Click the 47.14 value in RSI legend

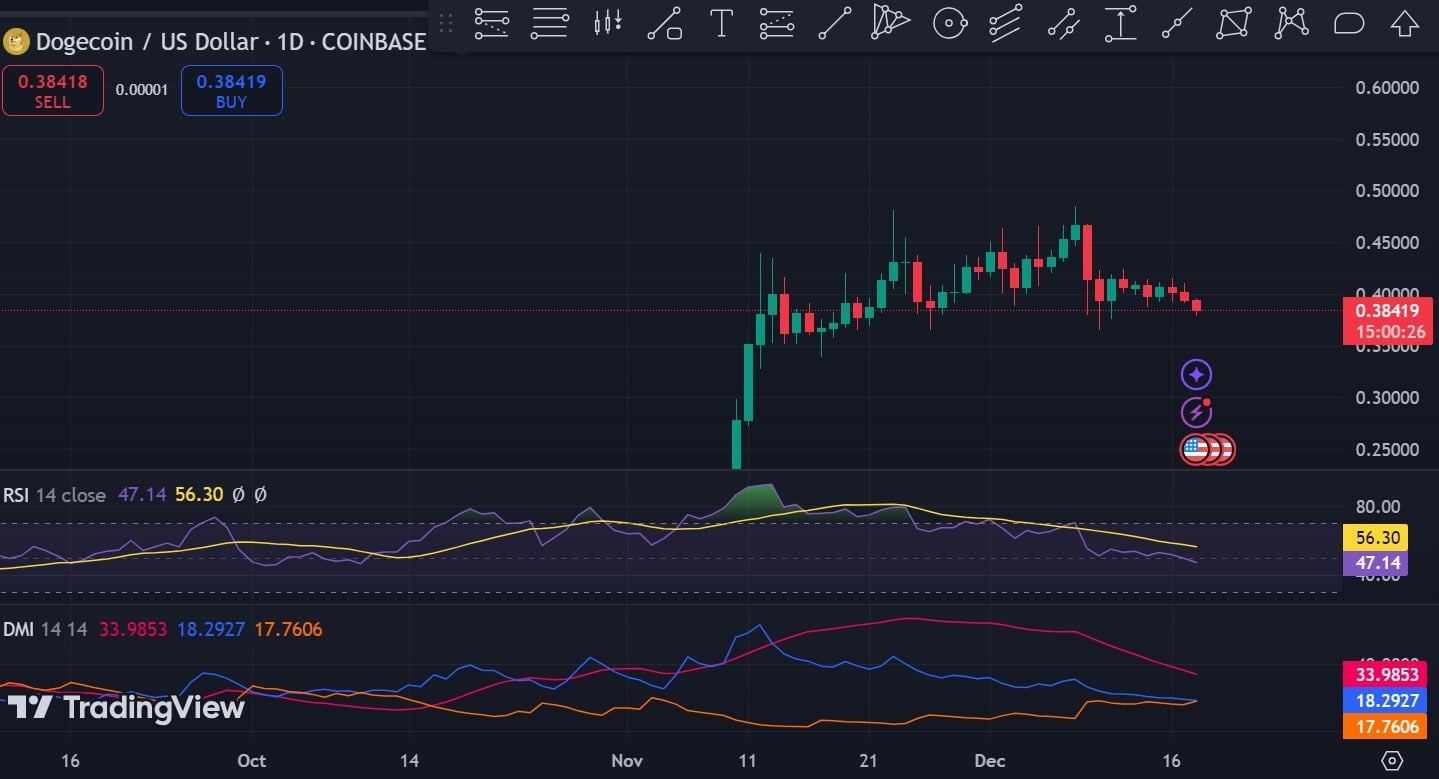pos(142,495)
